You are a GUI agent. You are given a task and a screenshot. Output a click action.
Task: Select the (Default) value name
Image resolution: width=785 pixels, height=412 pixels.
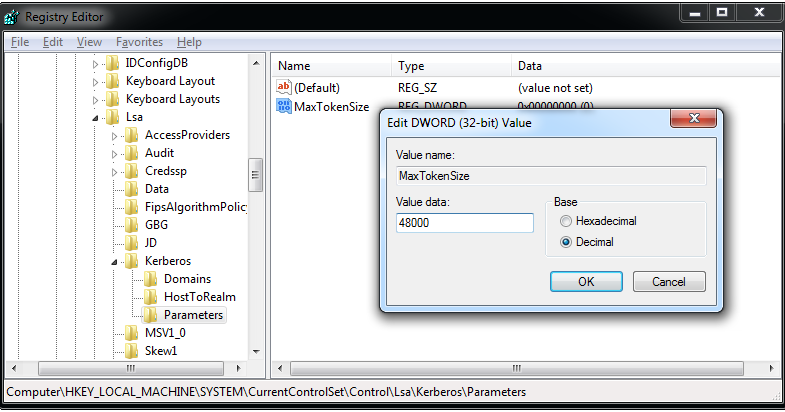point(317,88)
